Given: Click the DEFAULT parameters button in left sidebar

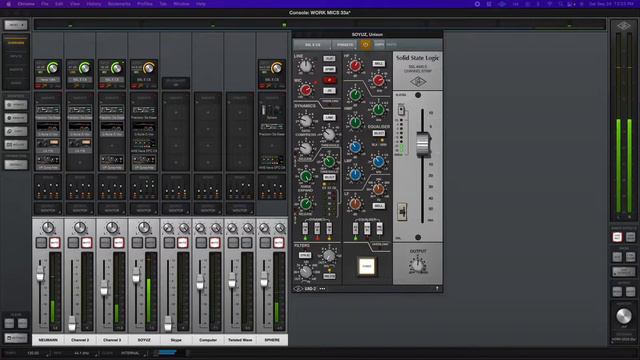Looking at the screenshot, I should click(x=16, y=164).
